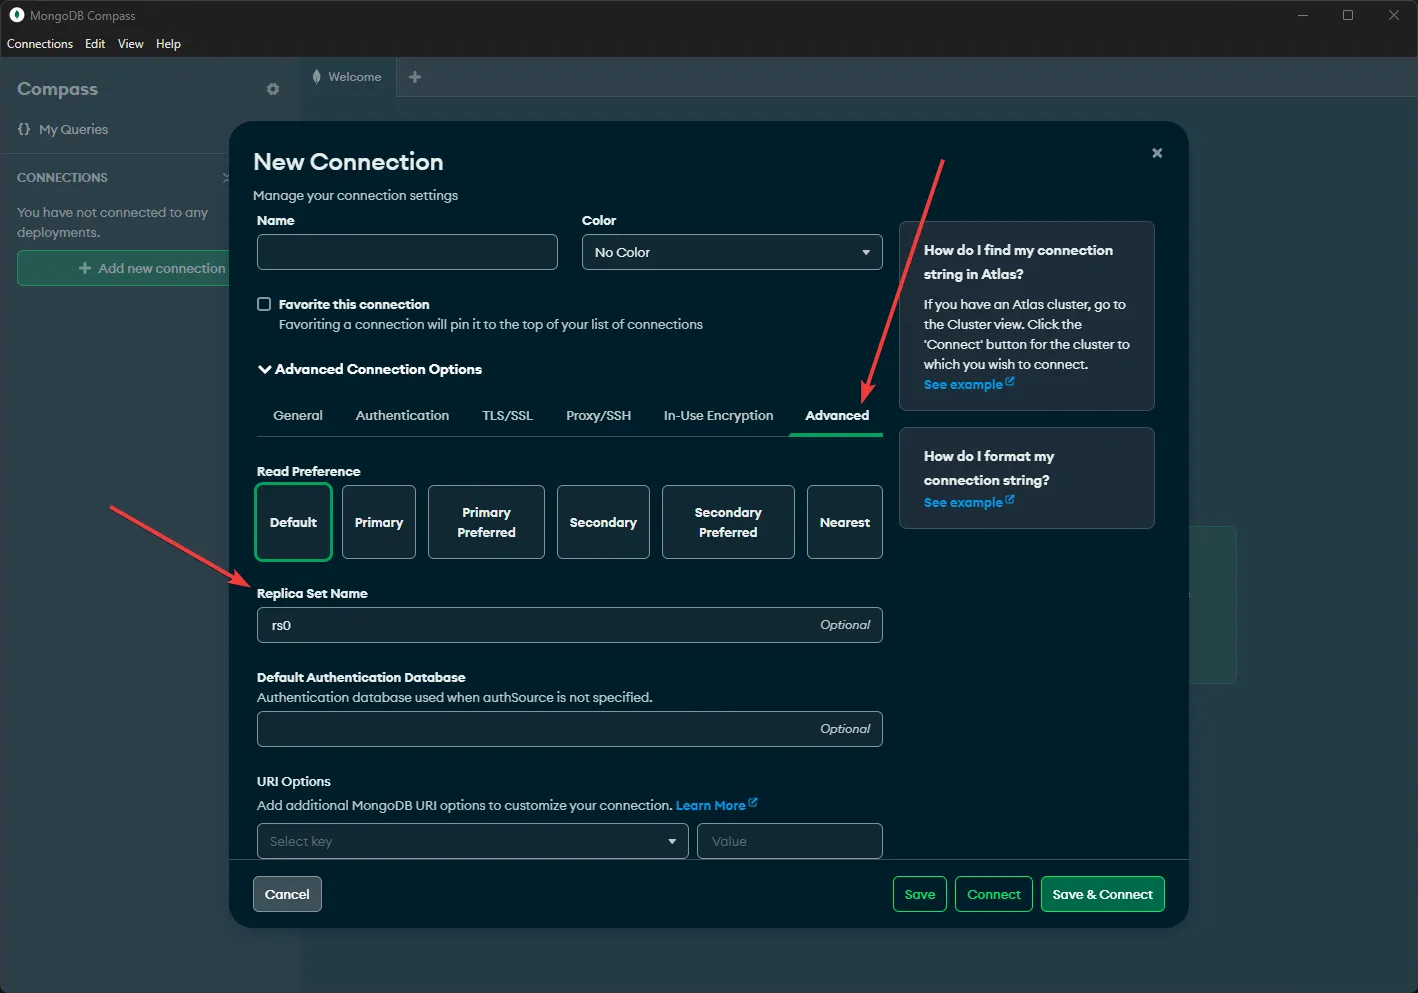Viewport: 1418px width, 993px height.
Task: Select the Primary Preferred read preference
Action: point(486,522)
